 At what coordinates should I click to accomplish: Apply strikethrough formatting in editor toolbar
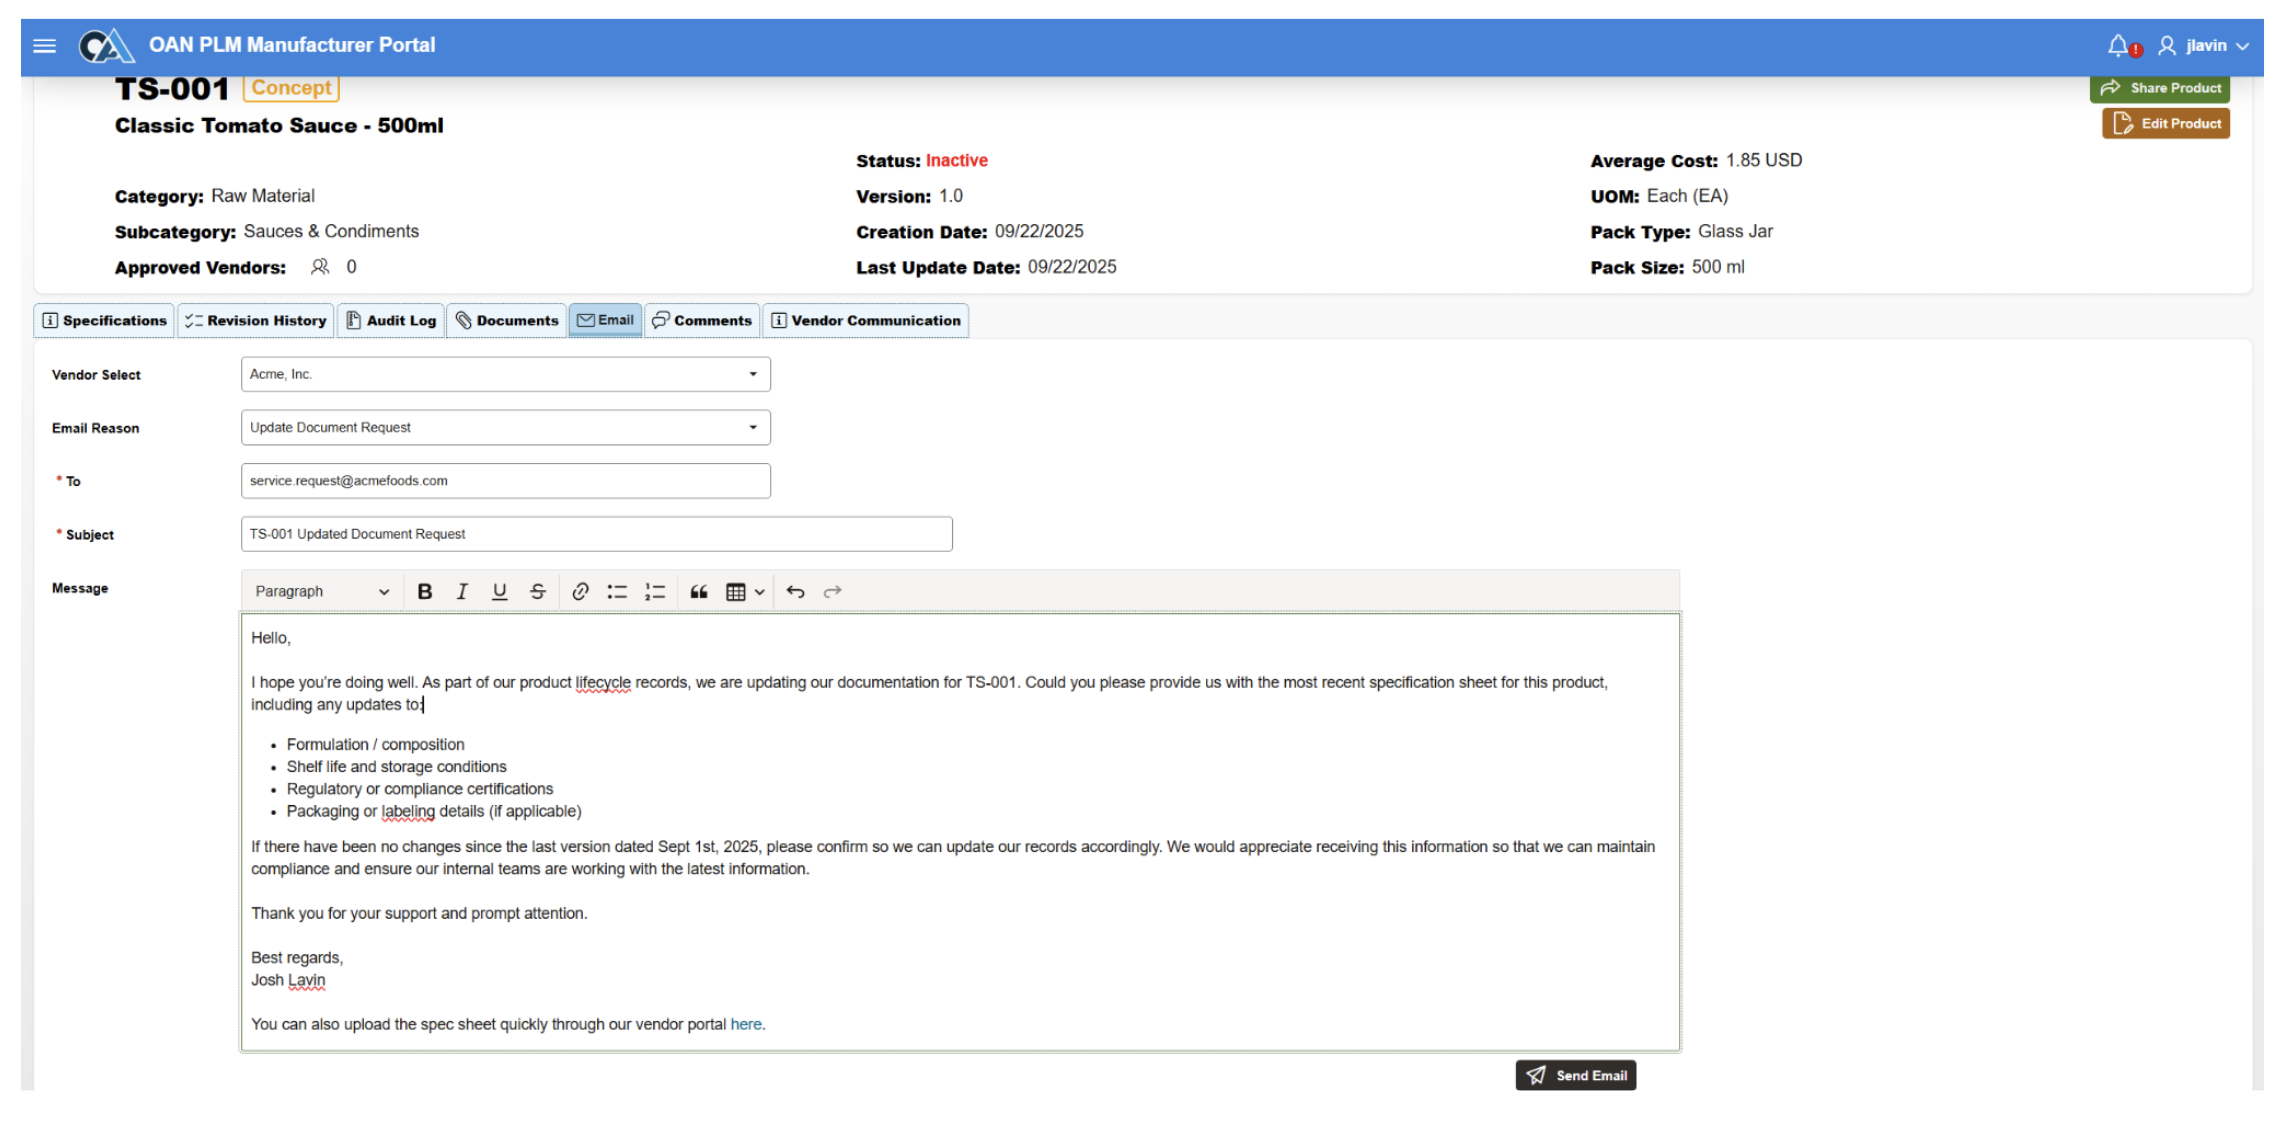(537, 592)
